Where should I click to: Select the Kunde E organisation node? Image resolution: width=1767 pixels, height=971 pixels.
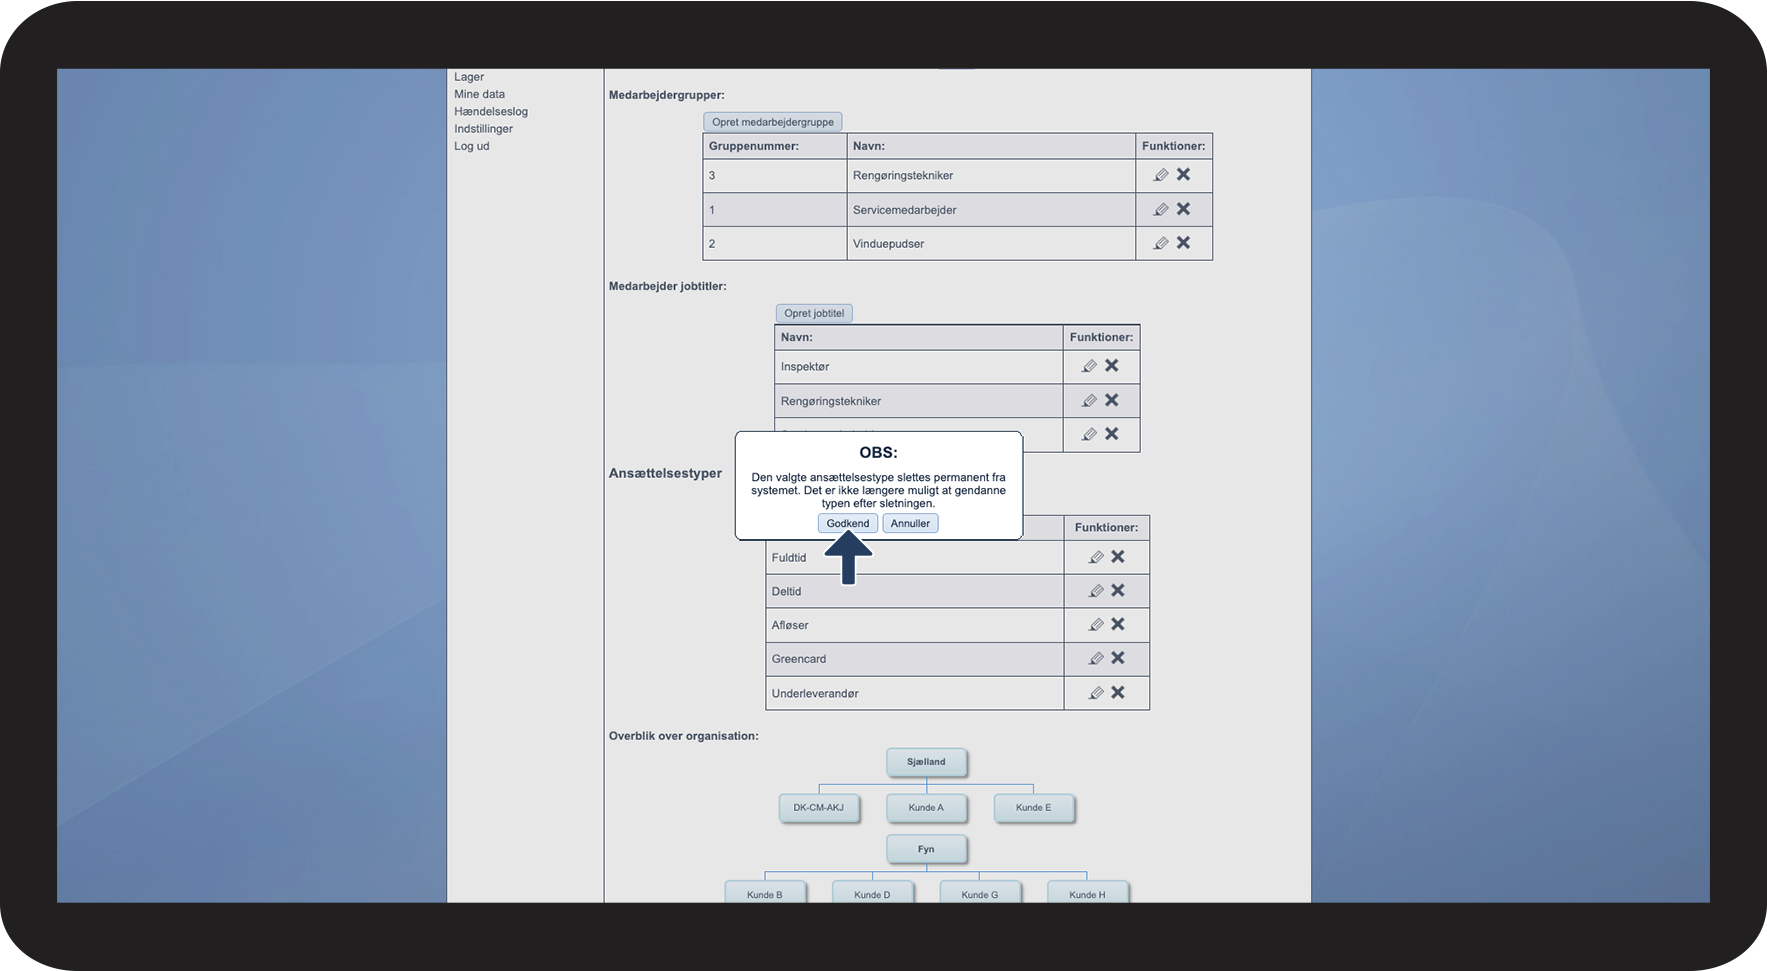pyautogui.click(x=1034, y=808)
